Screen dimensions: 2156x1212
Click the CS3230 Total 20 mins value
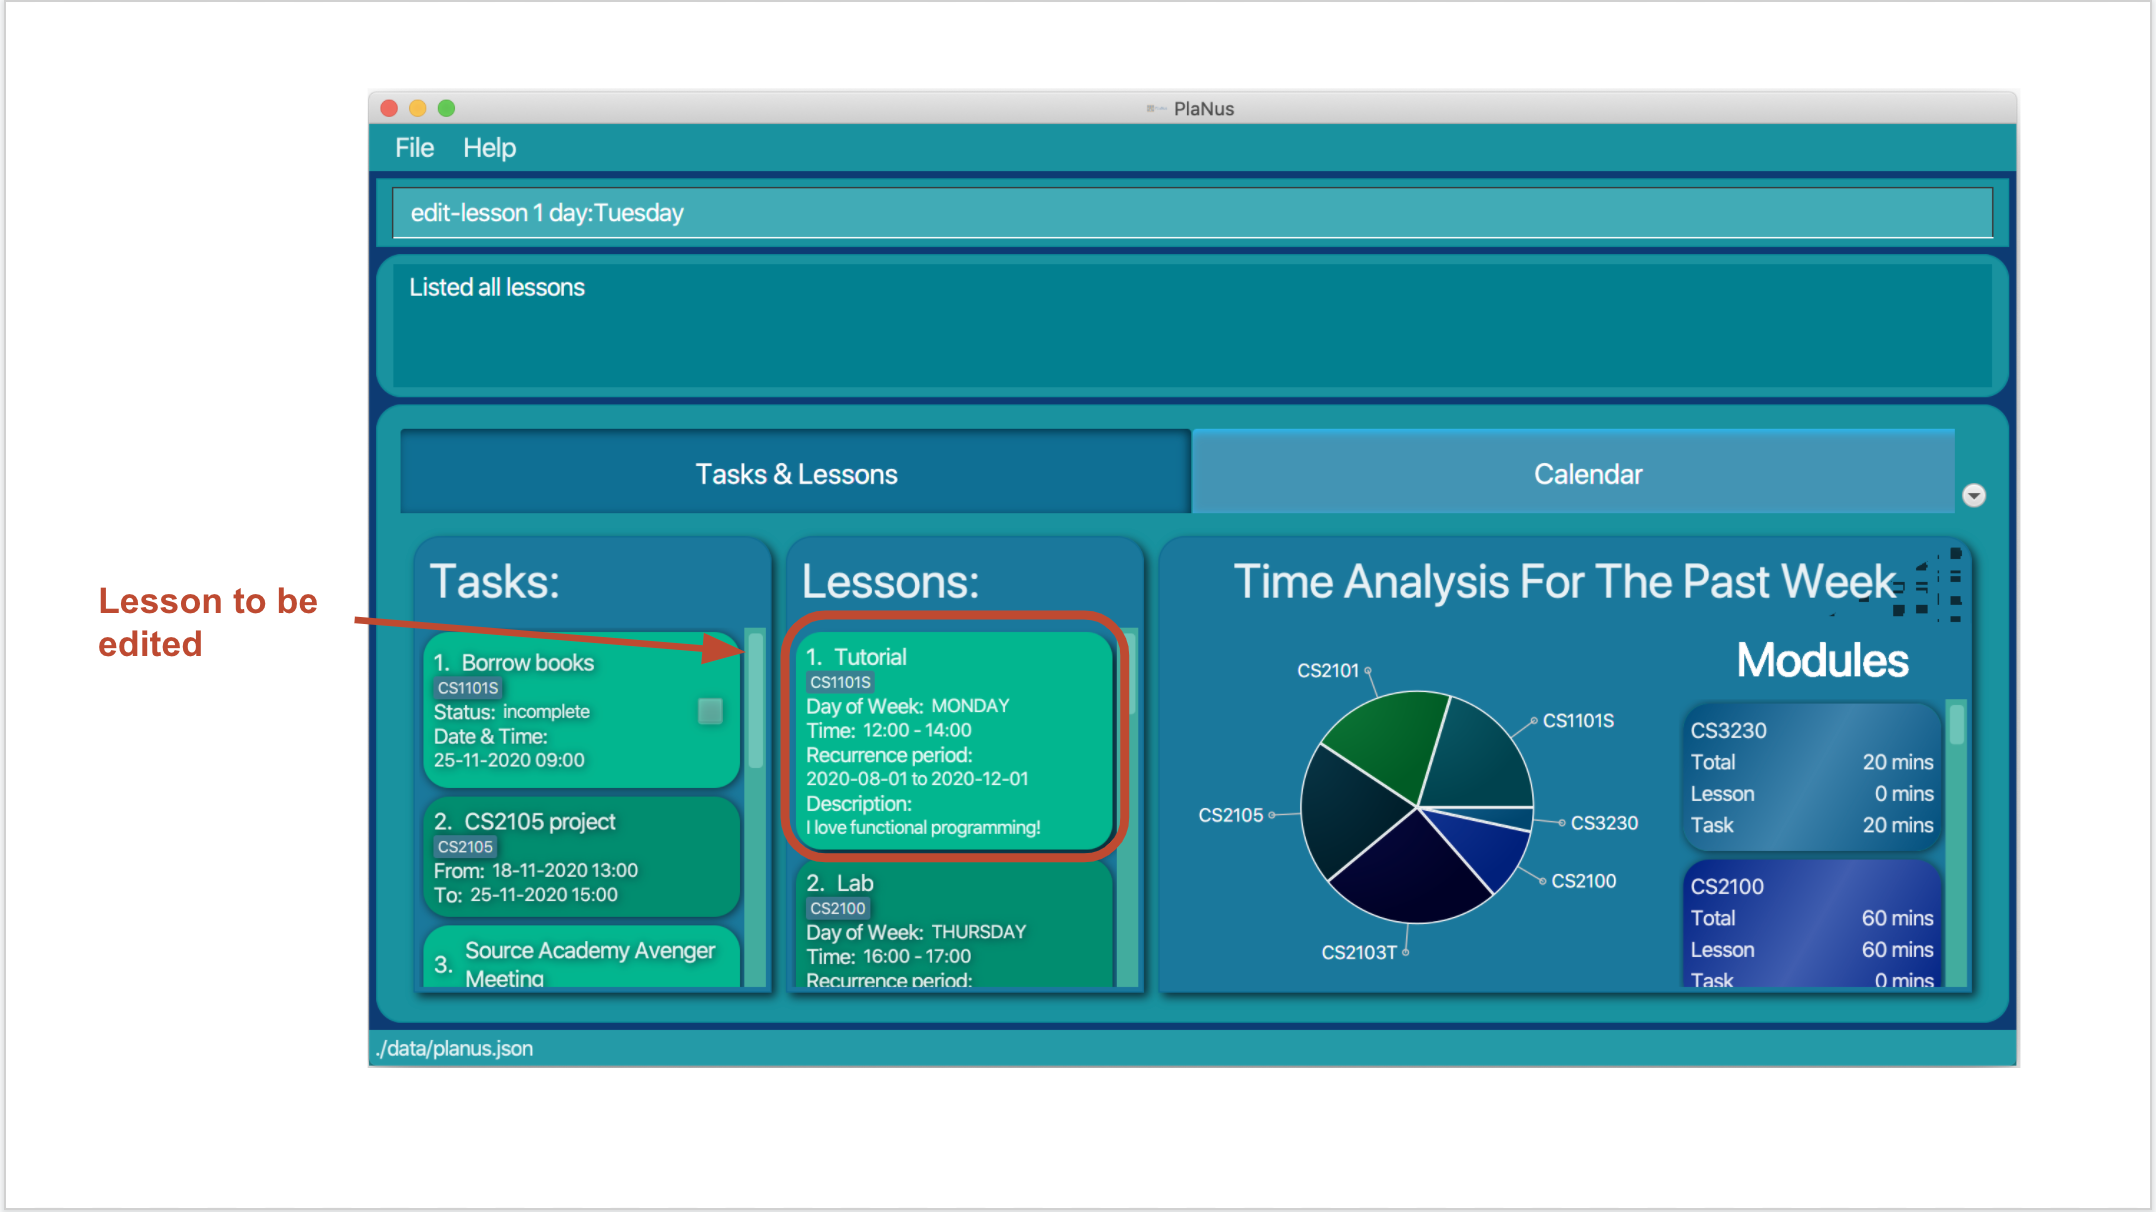click(x=1897, y=762)
